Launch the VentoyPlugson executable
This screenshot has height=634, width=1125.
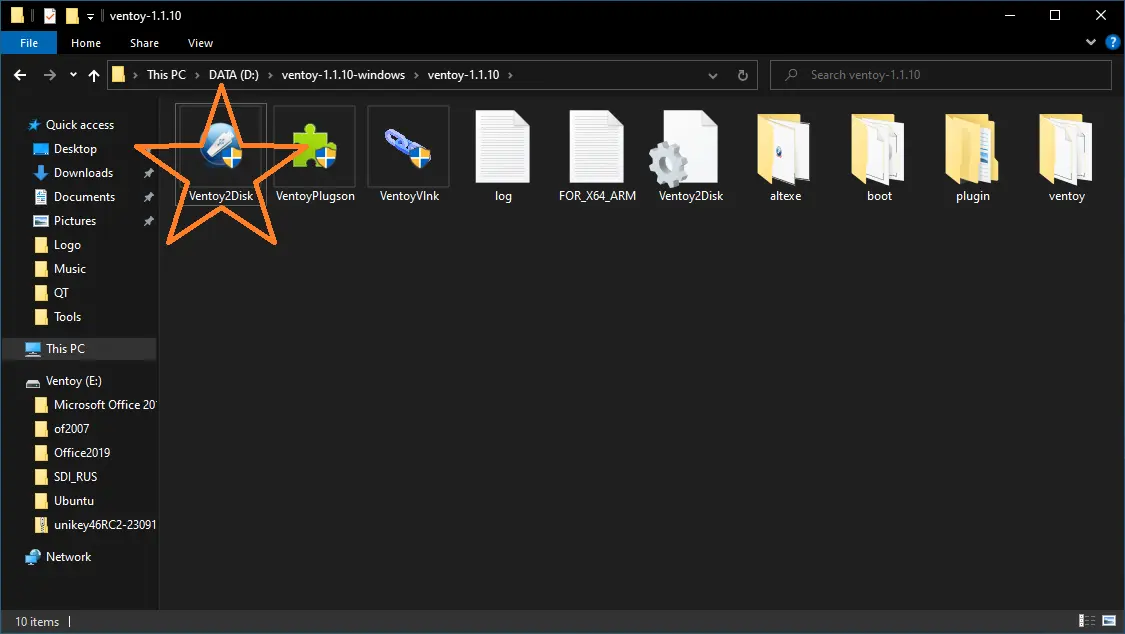point(315,151)
